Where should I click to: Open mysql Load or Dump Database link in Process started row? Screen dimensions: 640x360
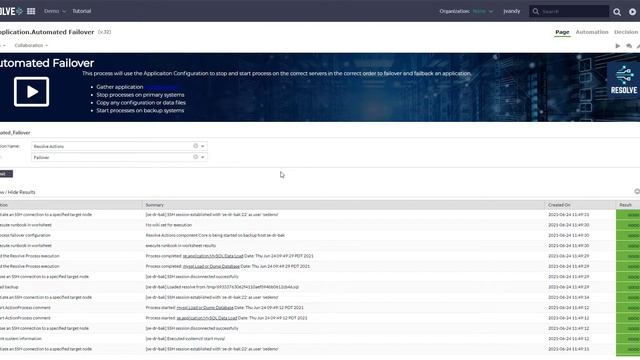point(205,308)
